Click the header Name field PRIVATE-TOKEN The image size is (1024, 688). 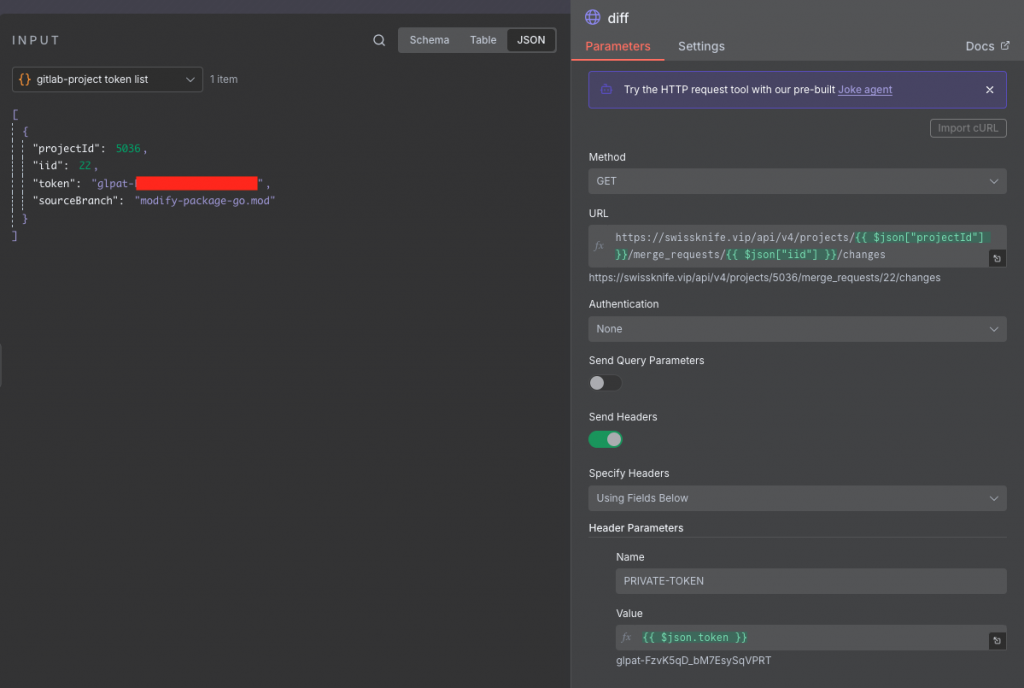pyautogui.click(x=810, y=581)
